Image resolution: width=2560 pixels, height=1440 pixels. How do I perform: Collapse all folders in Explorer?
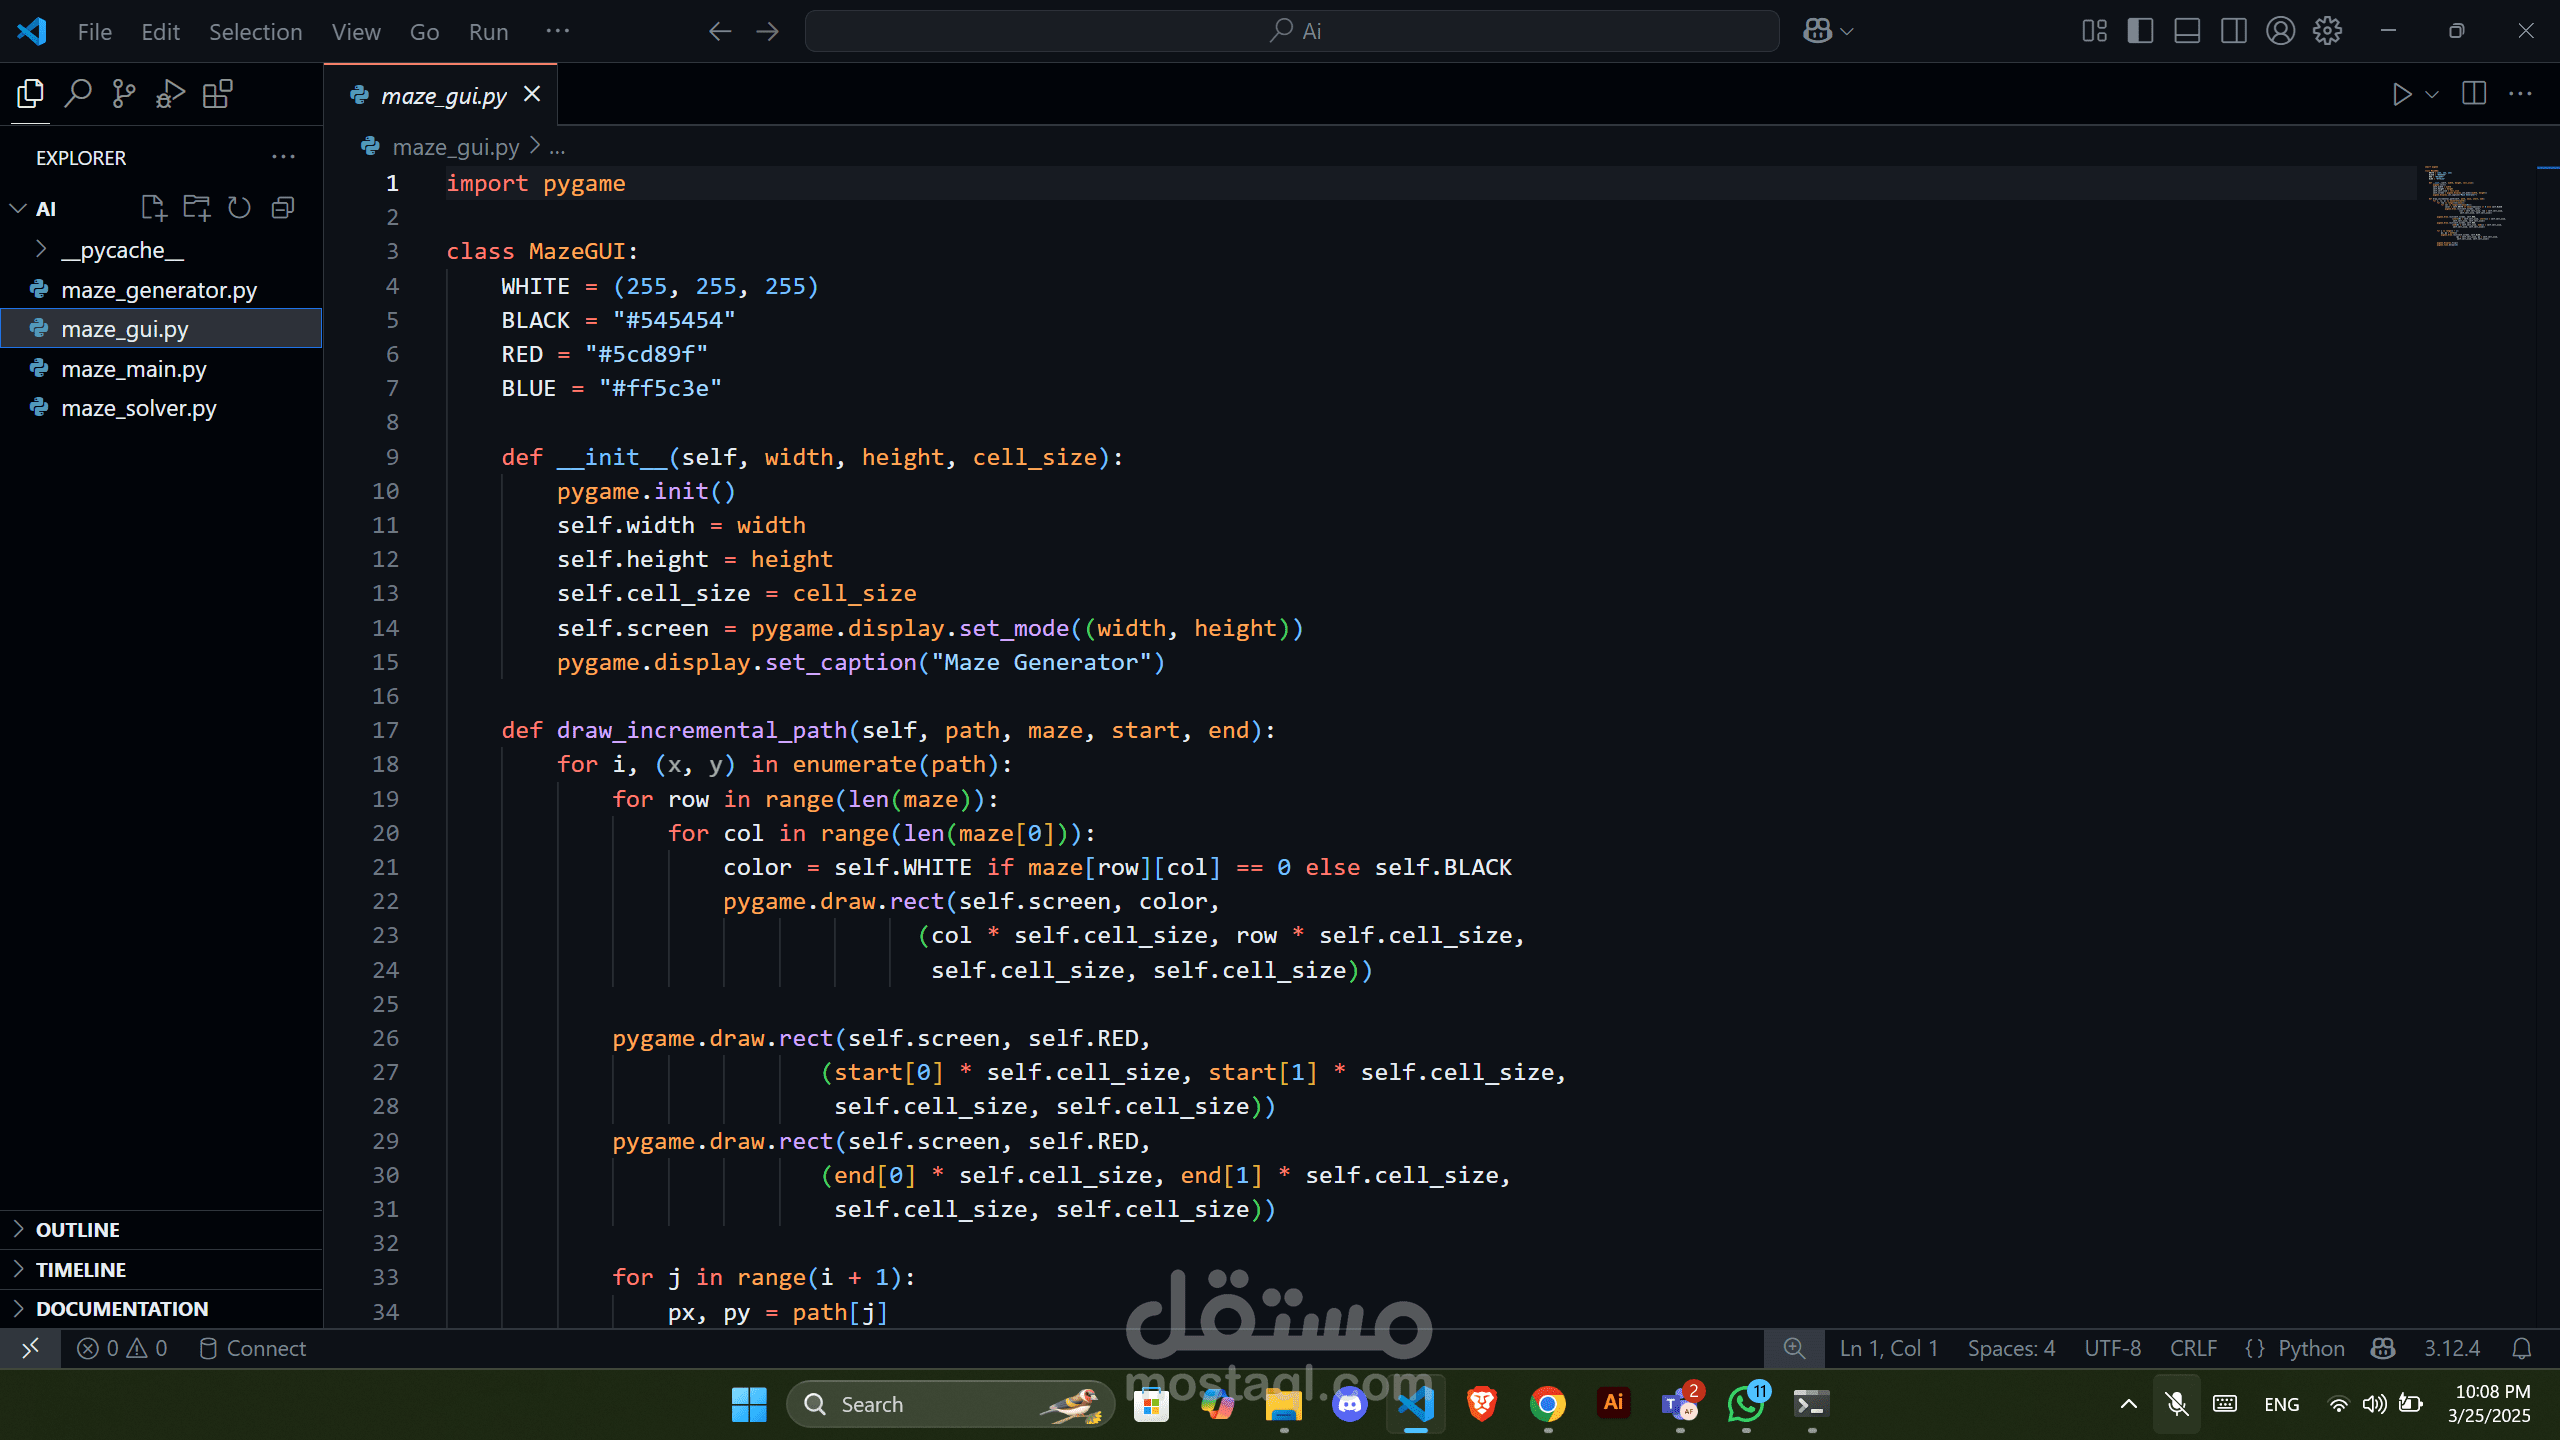283,208
